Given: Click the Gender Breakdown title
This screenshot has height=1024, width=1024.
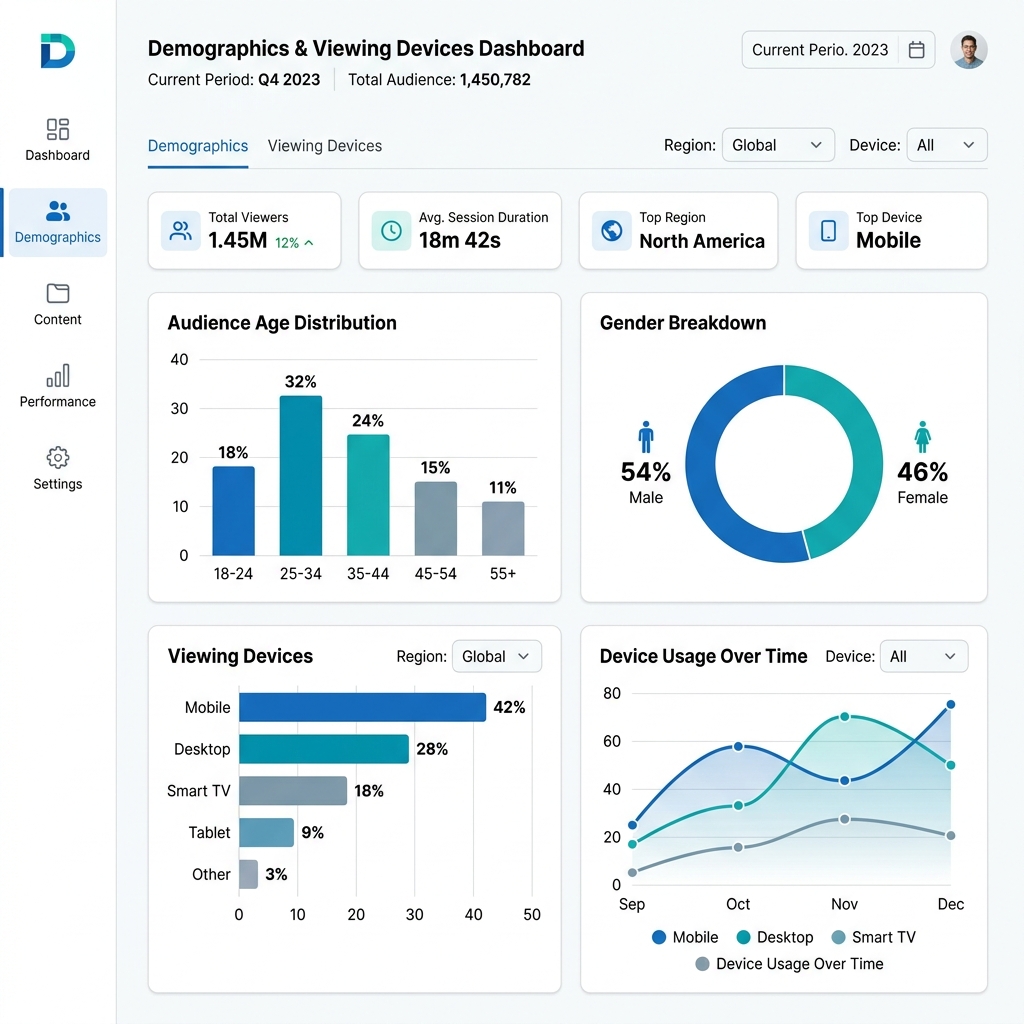Looking at the screenshot, I should point(683,323).
